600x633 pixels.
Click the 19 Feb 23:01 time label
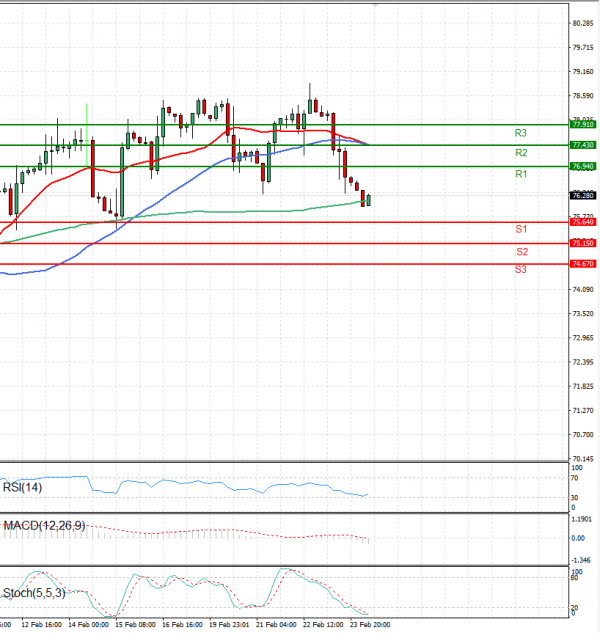click(x=229, y=625)
